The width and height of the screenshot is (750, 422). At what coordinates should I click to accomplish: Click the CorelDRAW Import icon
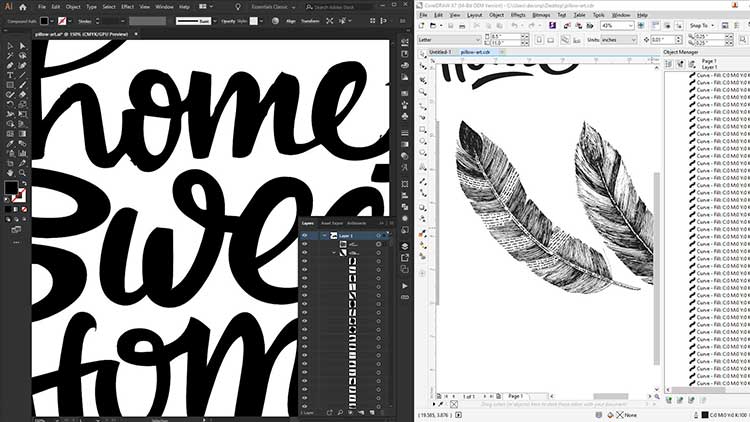tap(567, 25)
